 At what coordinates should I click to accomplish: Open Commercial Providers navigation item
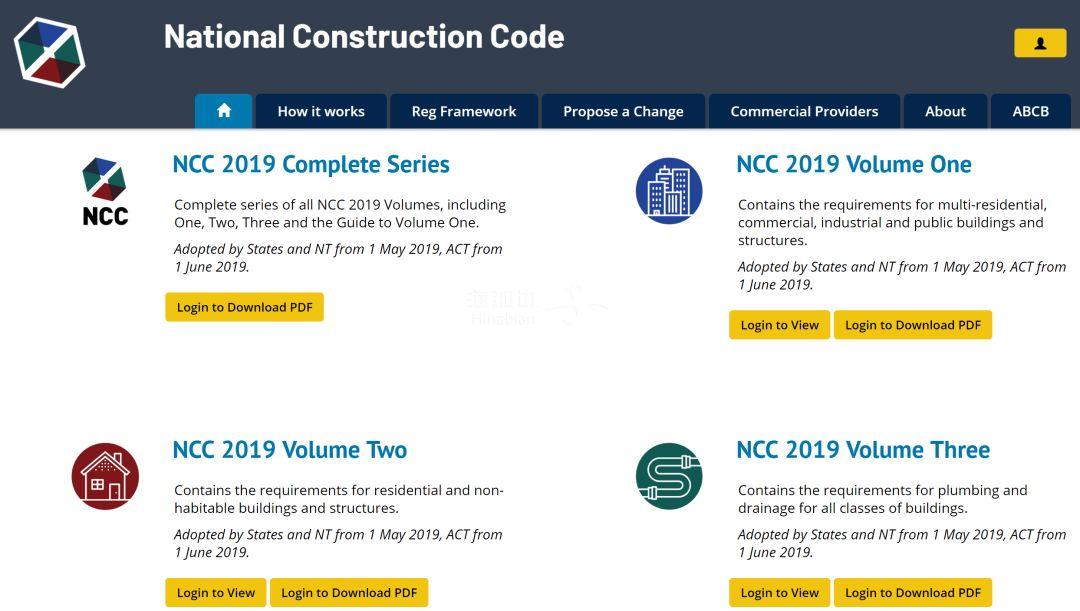click(804, 111)
